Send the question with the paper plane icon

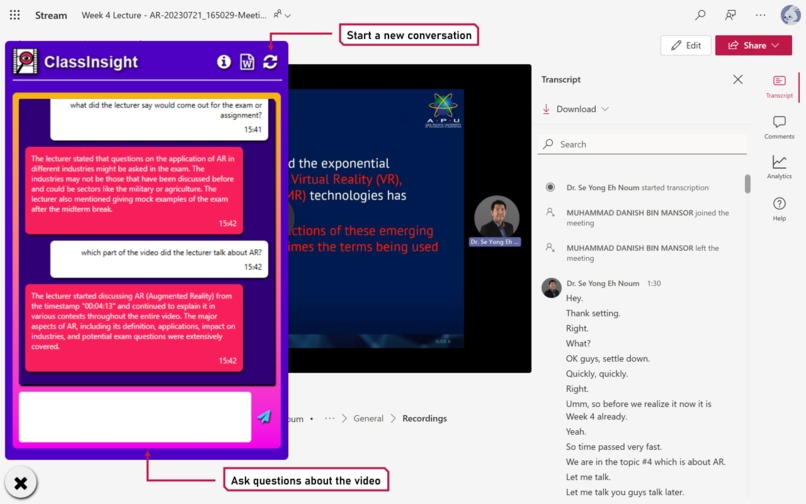[x=264, y=417]
